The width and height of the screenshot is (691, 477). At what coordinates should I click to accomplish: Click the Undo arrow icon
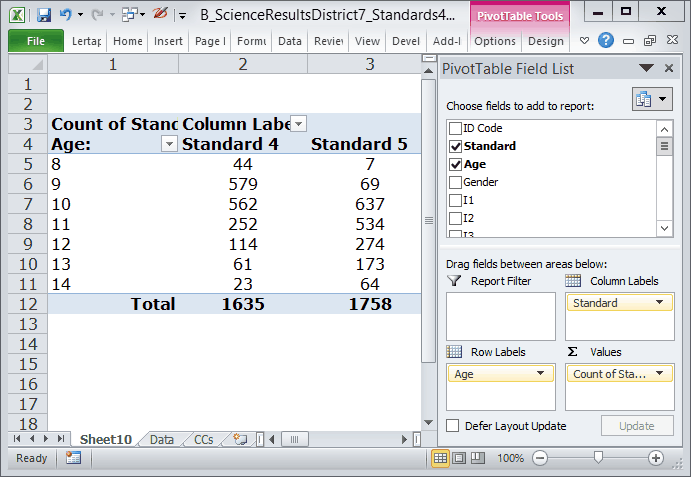(65, 15)
